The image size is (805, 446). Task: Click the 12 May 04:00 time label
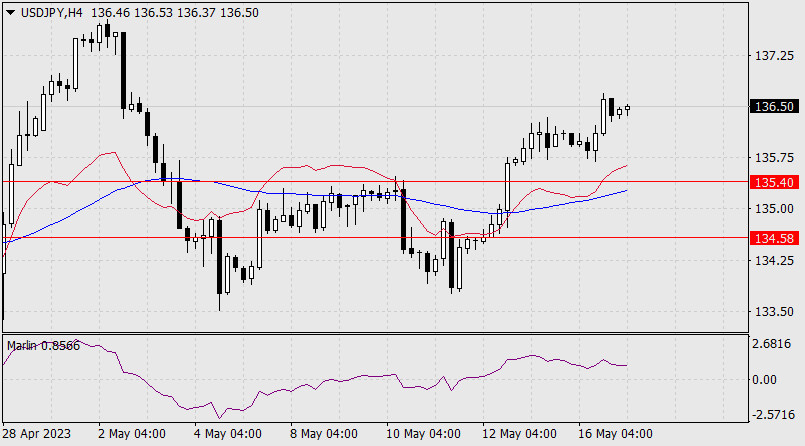(521, 434)
